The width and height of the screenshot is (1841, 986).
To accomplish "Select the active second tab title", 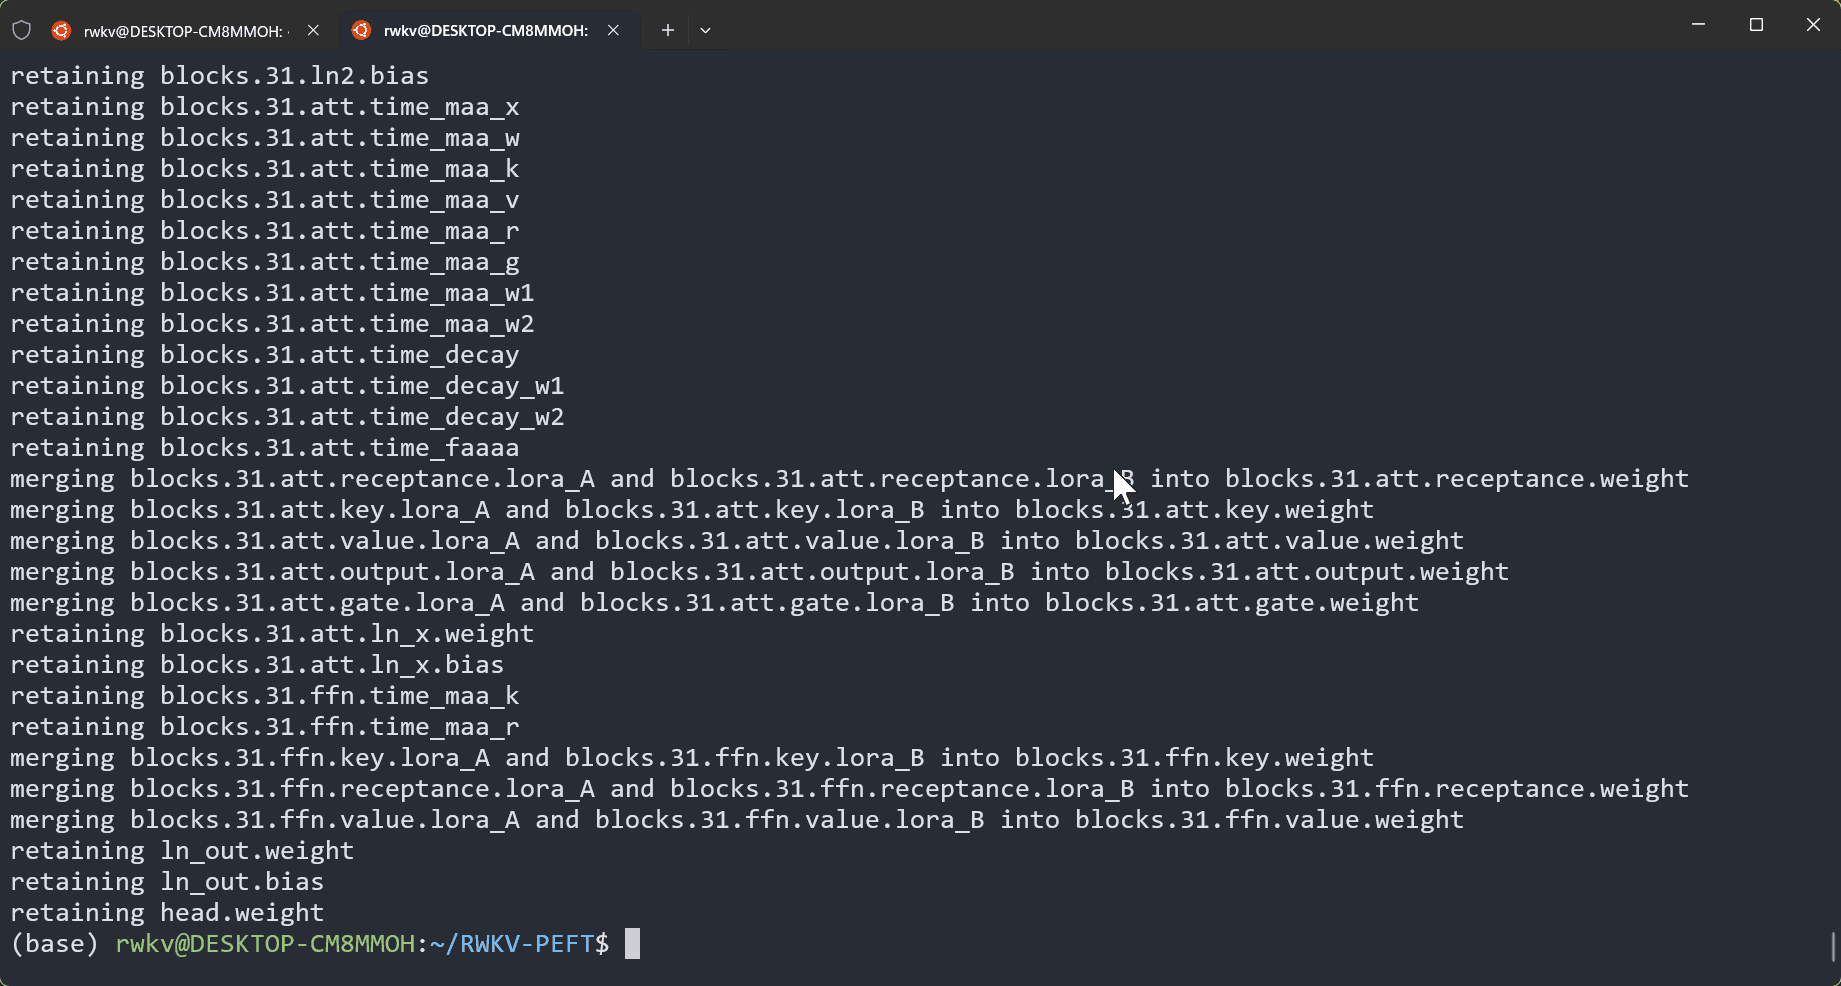I will coord(485,31).
